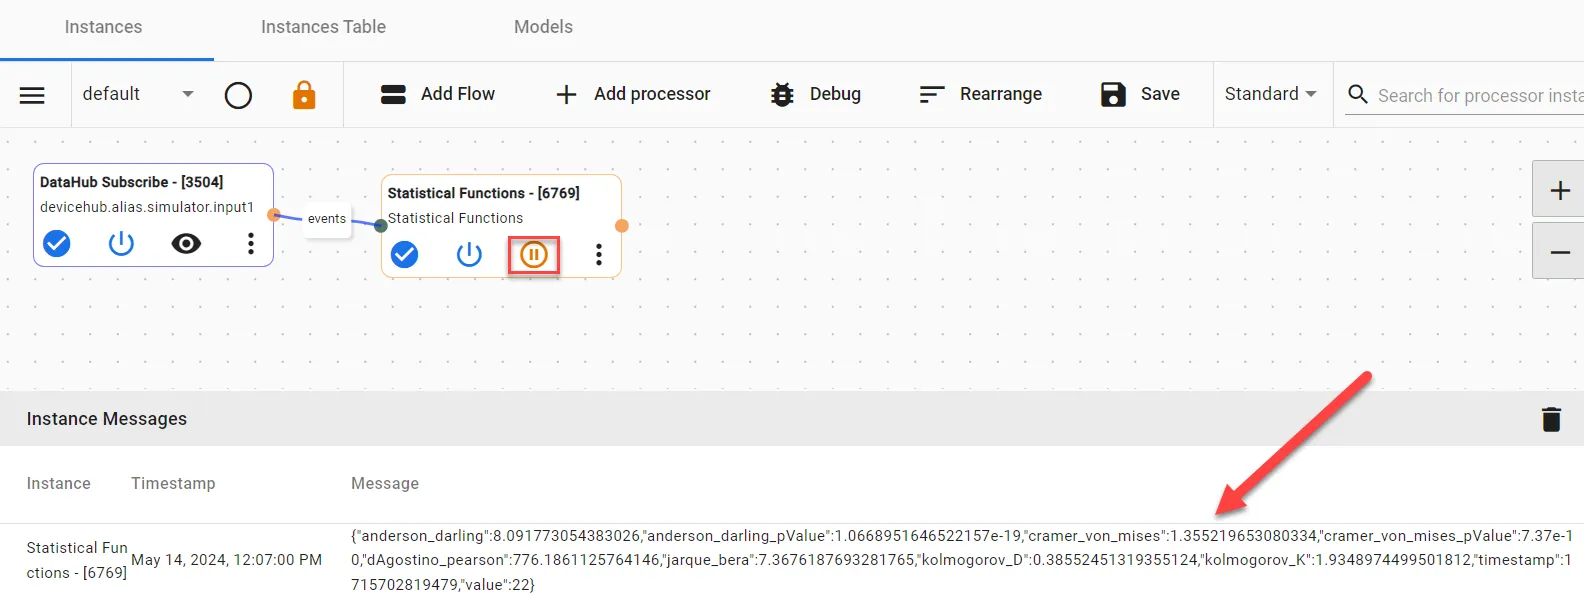The height and width of the screenshot is (595, 1584).
Task: Click the orange lock icon
Action: click(x=304, y=95)
